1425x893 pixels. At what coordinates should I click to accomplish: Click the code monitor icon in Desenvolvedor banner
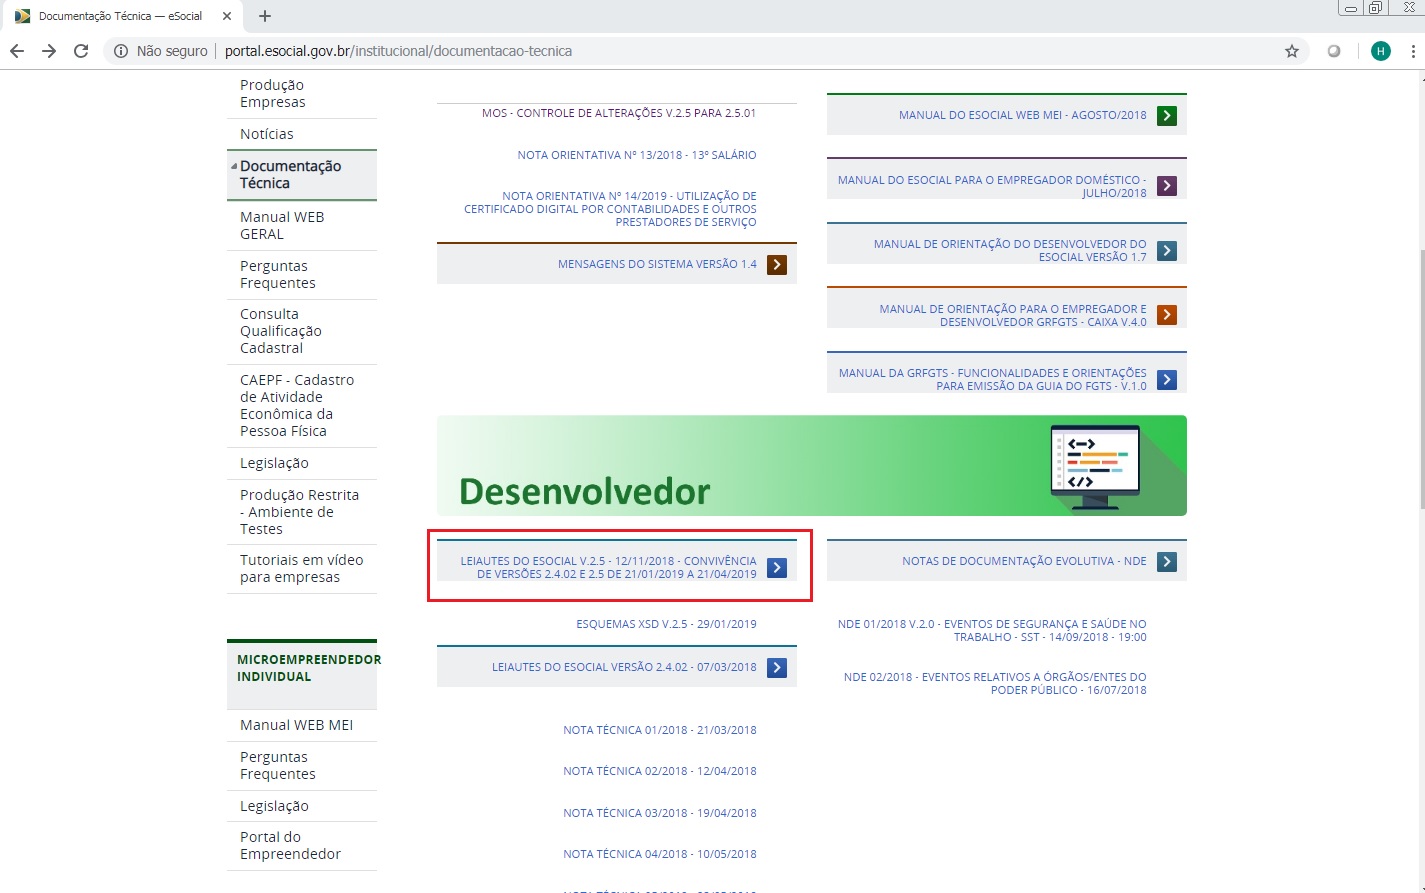(x=1095, y=467)
